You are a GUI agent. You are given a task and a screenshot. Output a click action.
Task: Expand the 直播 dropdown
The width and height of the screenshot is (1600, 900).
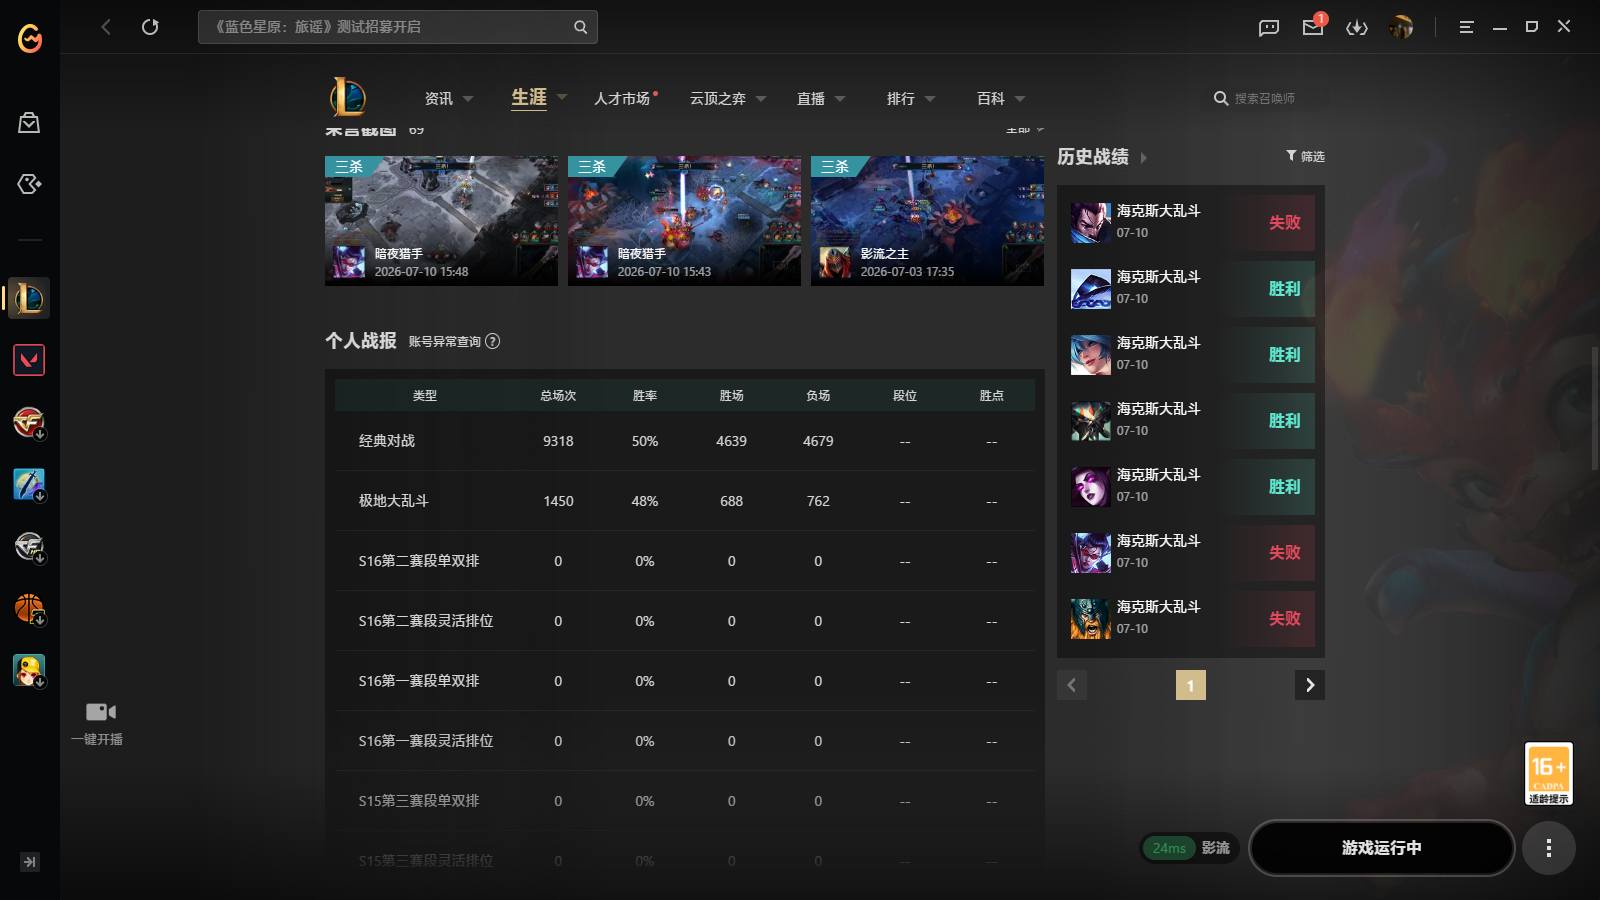840,99
